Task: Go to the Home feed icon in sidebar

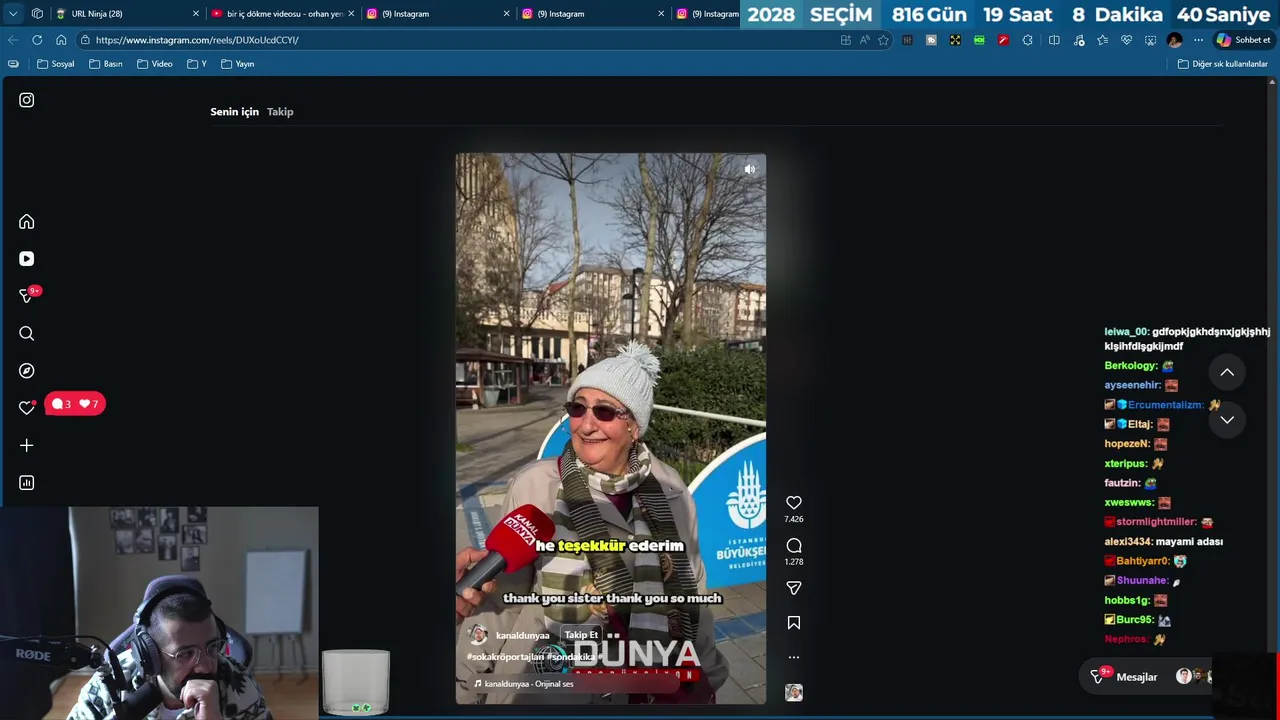Action: [27, 222]
